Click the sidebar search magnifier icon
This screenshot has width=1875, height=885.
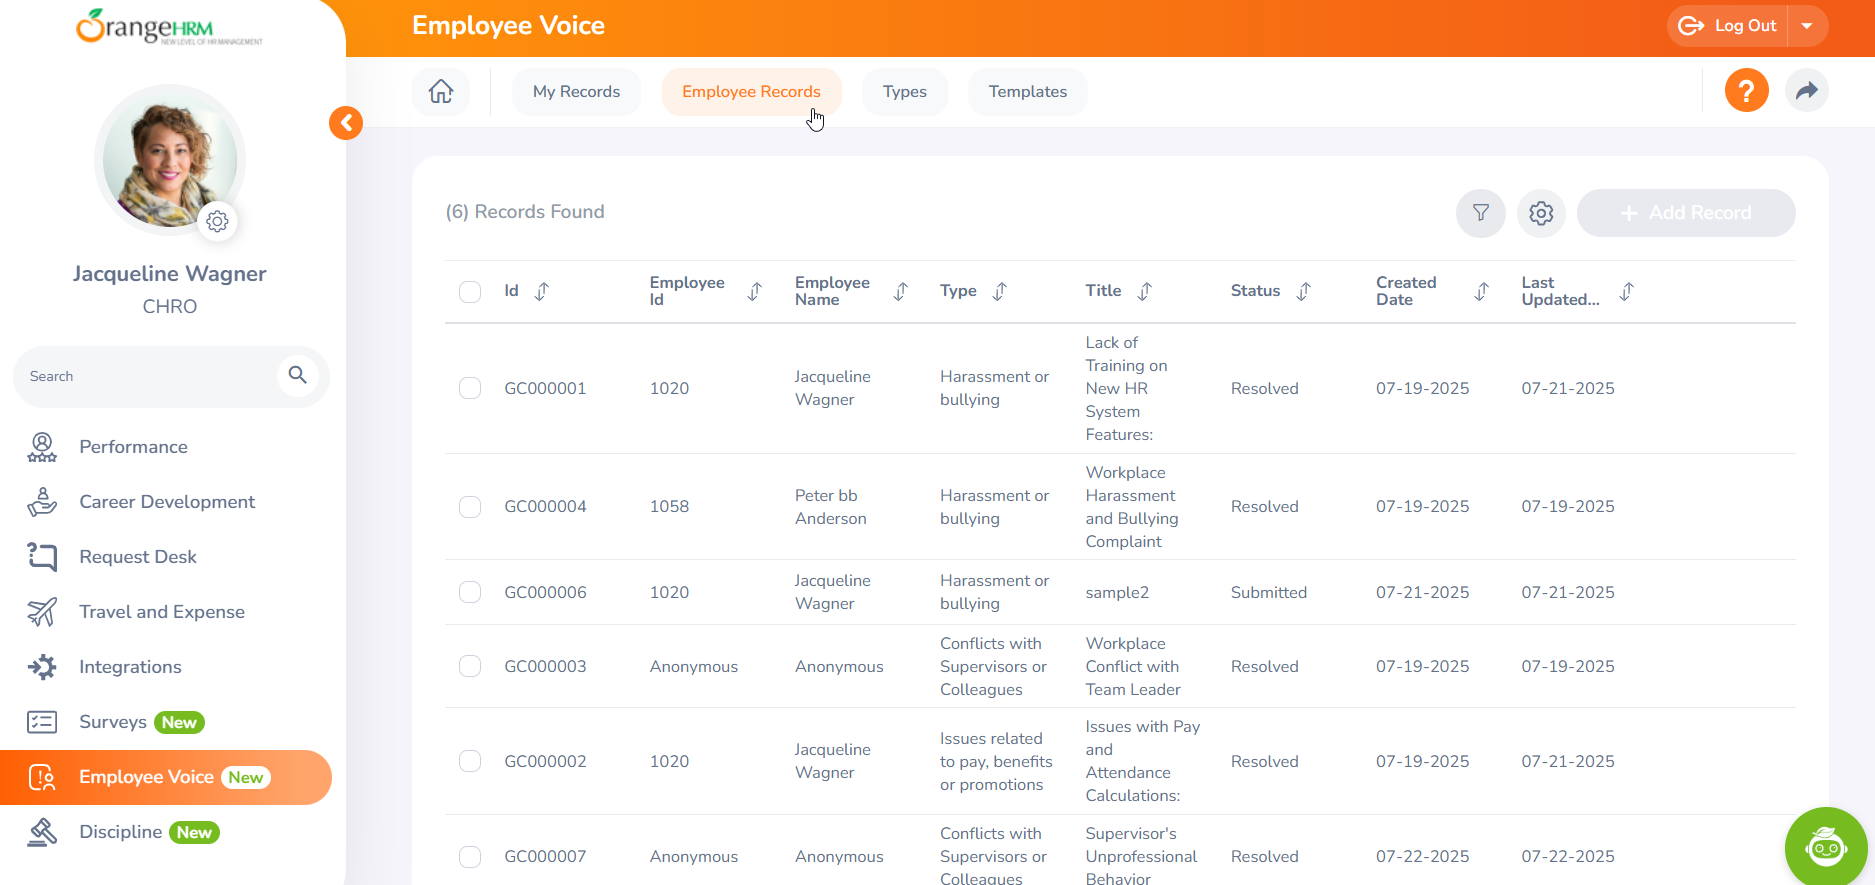[297, 375]
